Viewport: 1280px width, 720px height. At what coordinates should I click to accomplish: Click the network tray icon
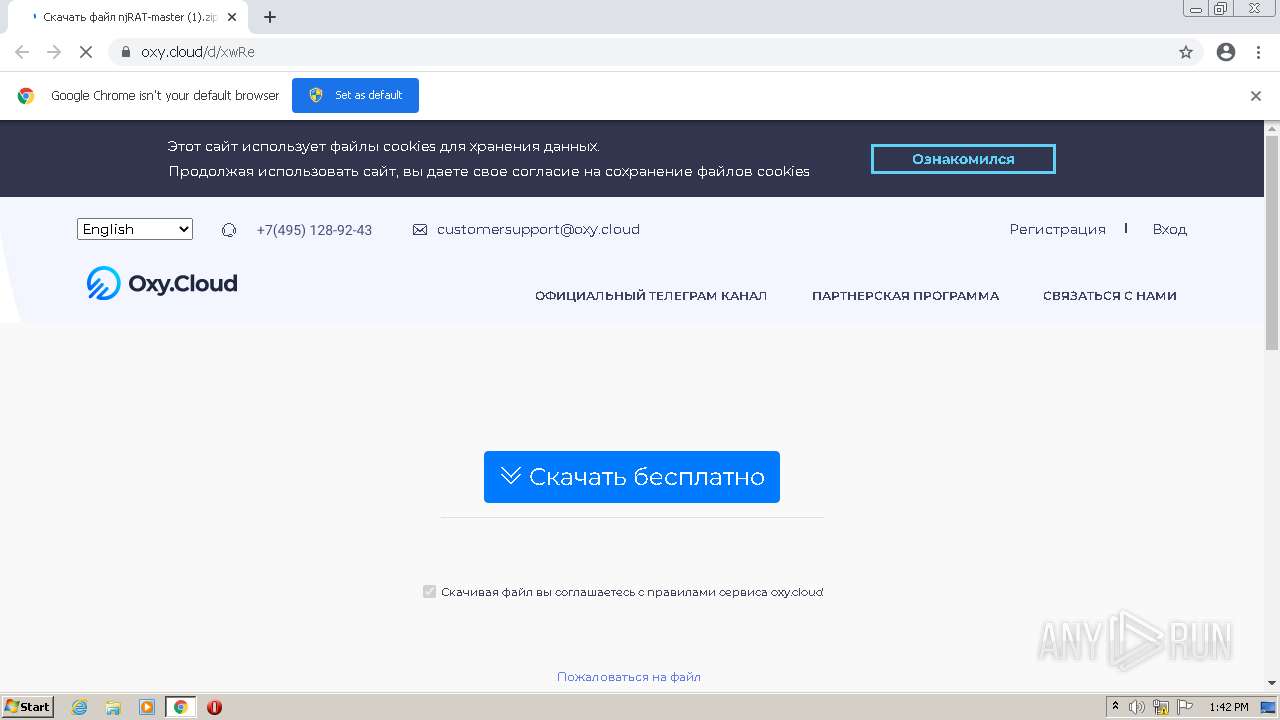[x=1161, y=707]
